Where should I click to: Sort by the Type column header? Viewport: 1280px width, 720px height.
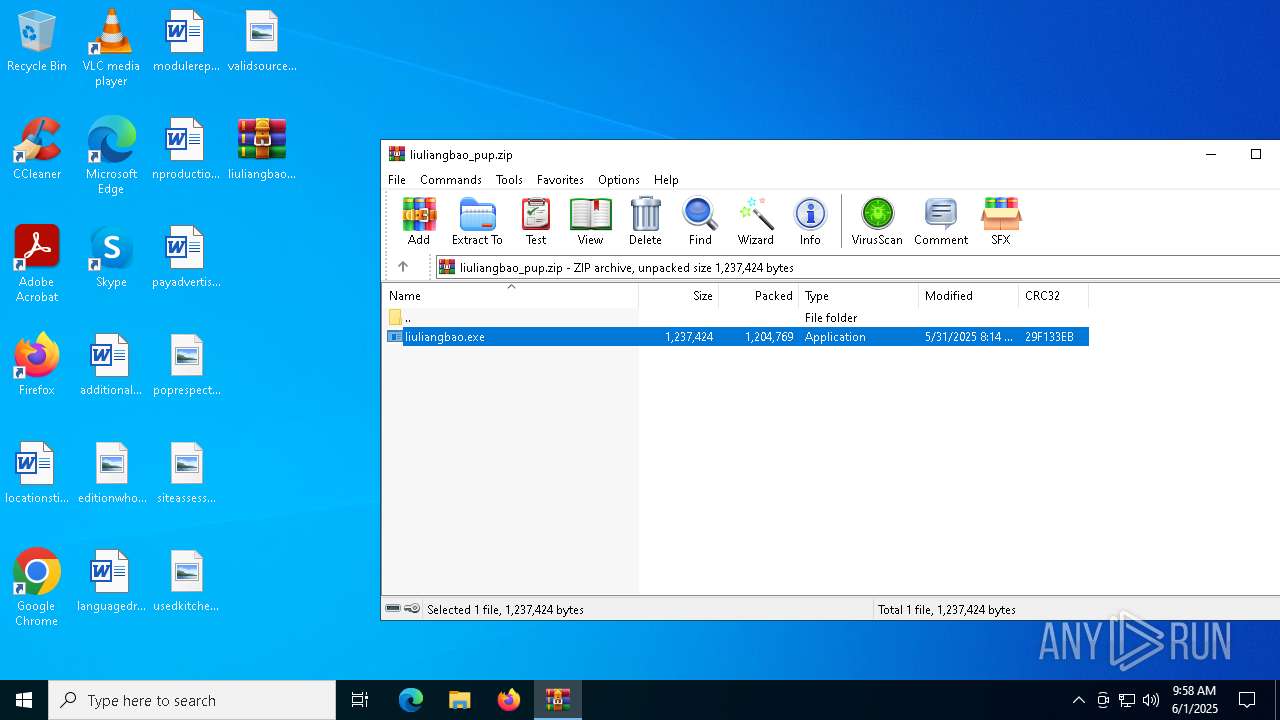click(859, 296)
